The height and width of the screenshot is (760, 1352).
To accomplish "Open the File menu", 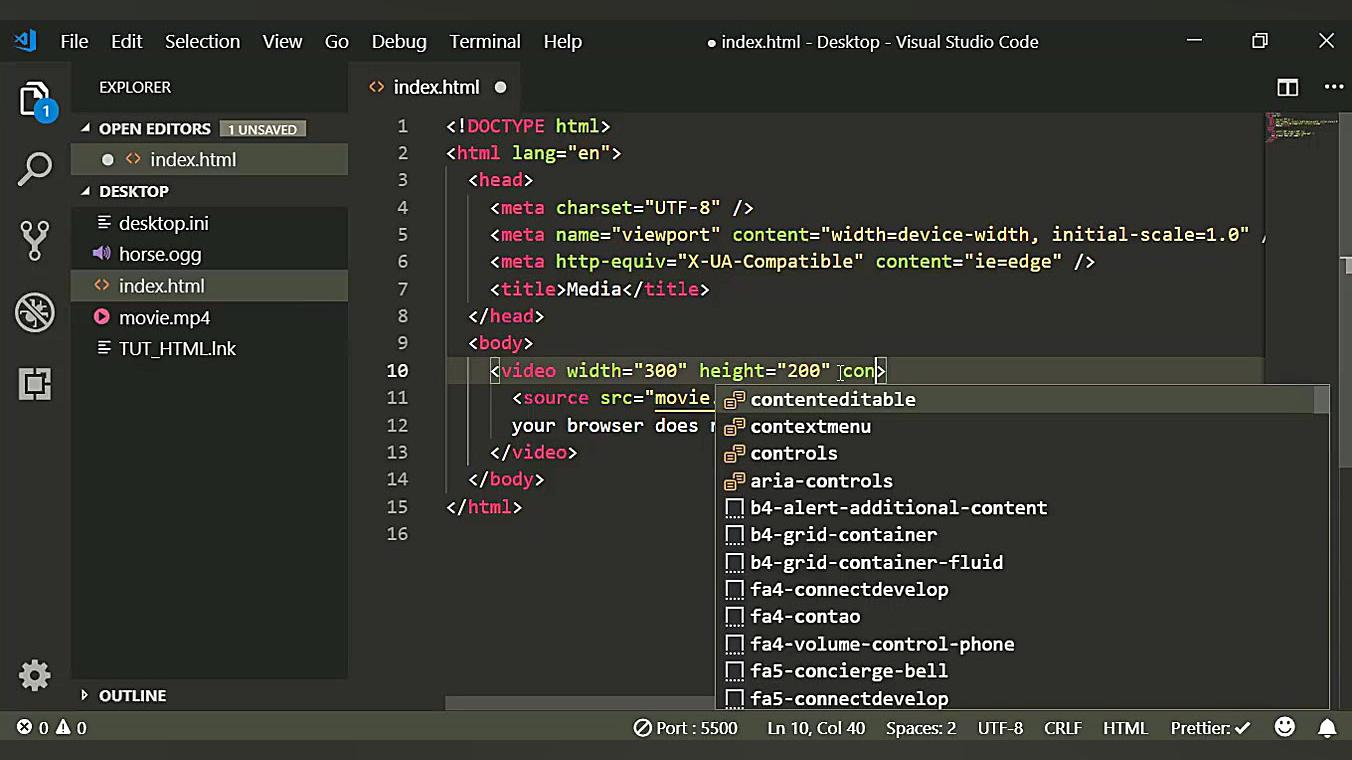I will [74, 41].
